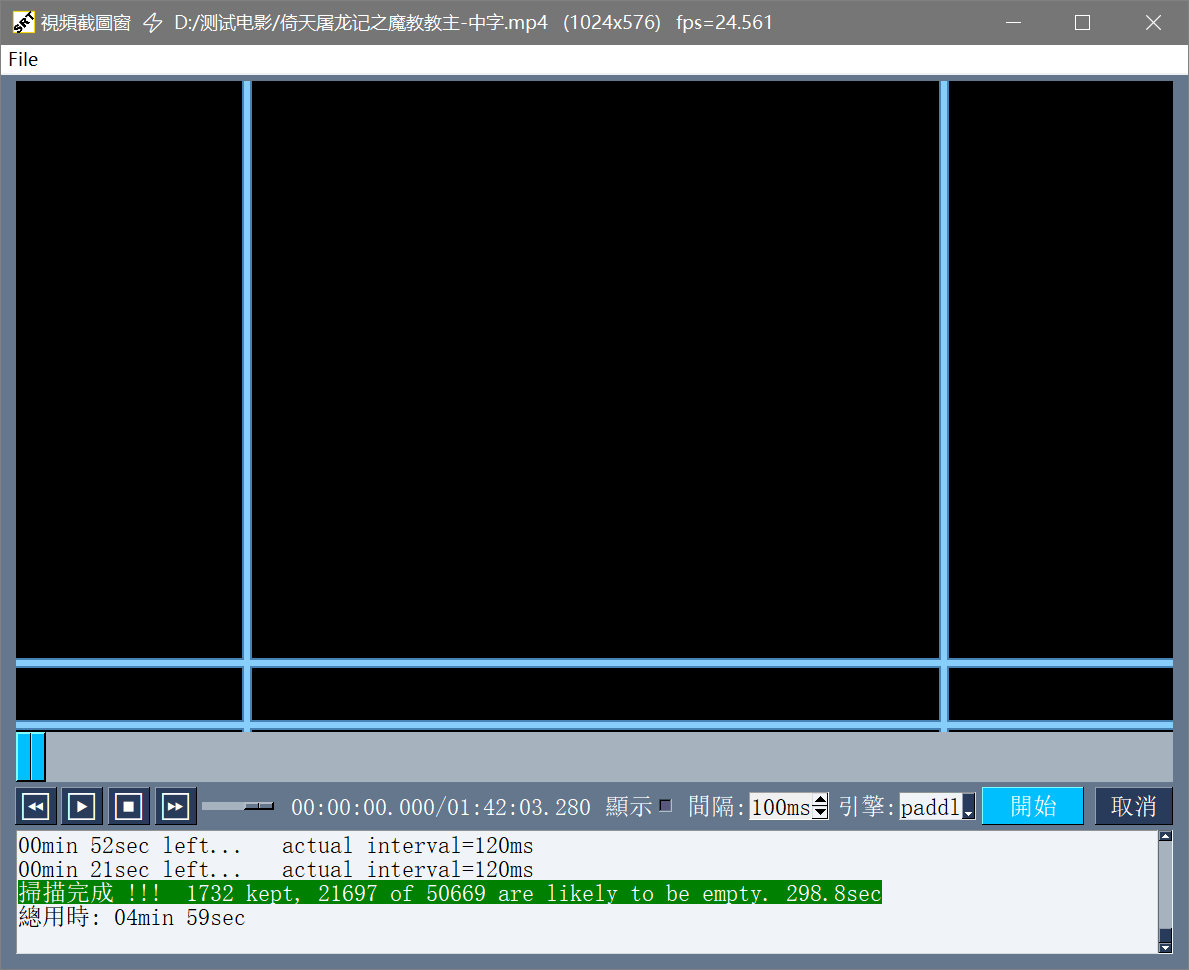The height and width of the screenshot is (970, 1189).
Task: Increase the interval with the up arrow
Action: 820,800
